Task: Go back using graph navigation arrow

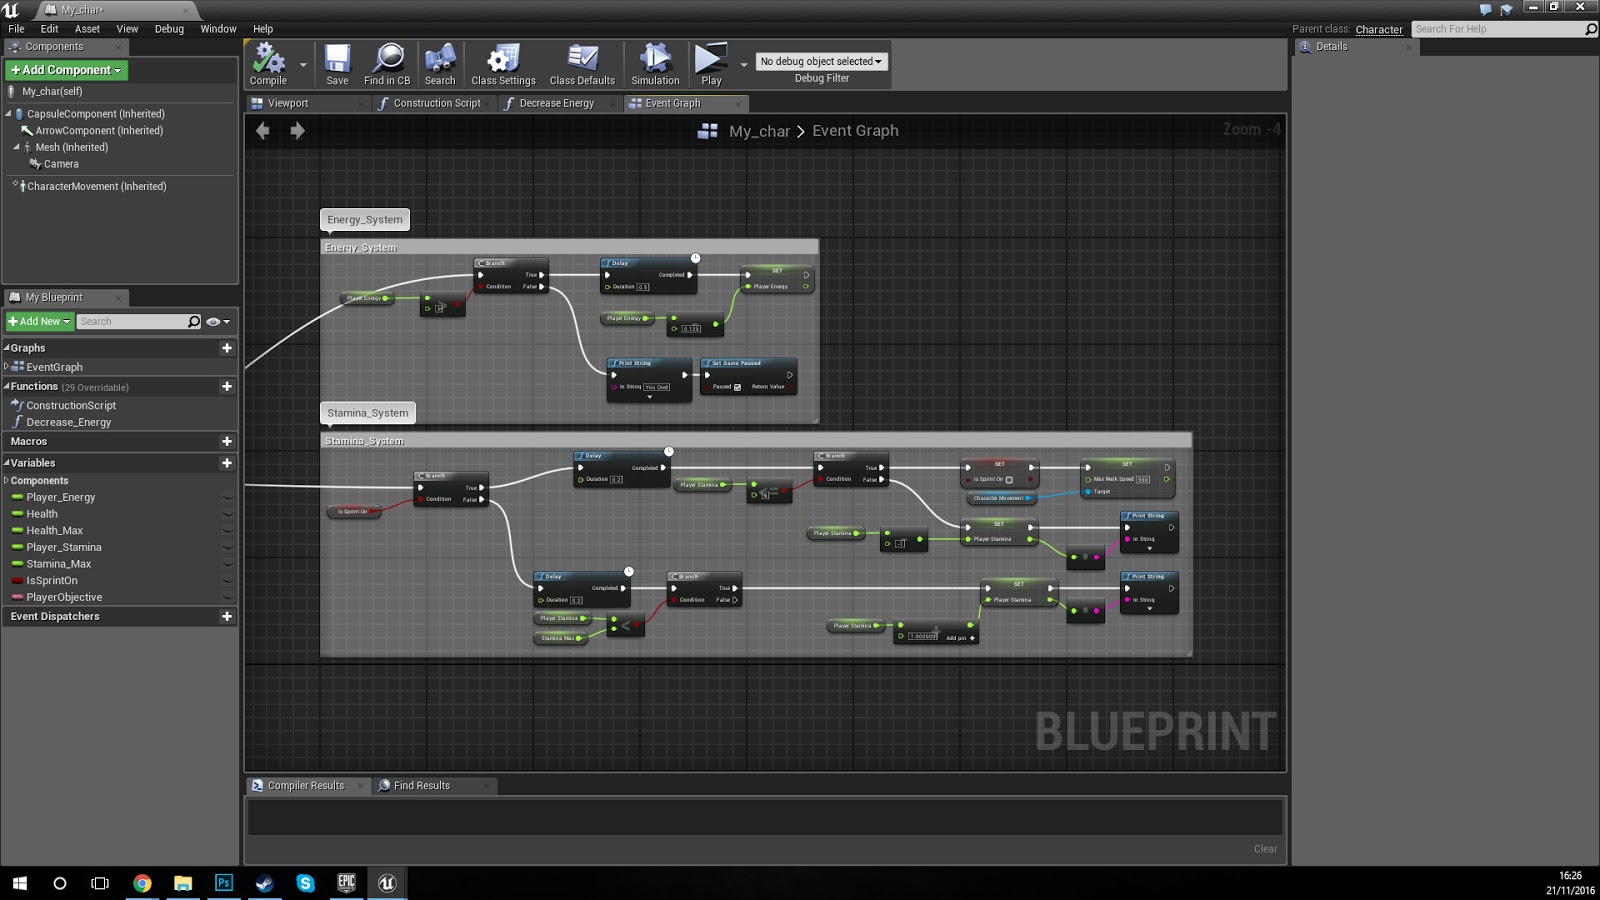Action: [262, 131]
